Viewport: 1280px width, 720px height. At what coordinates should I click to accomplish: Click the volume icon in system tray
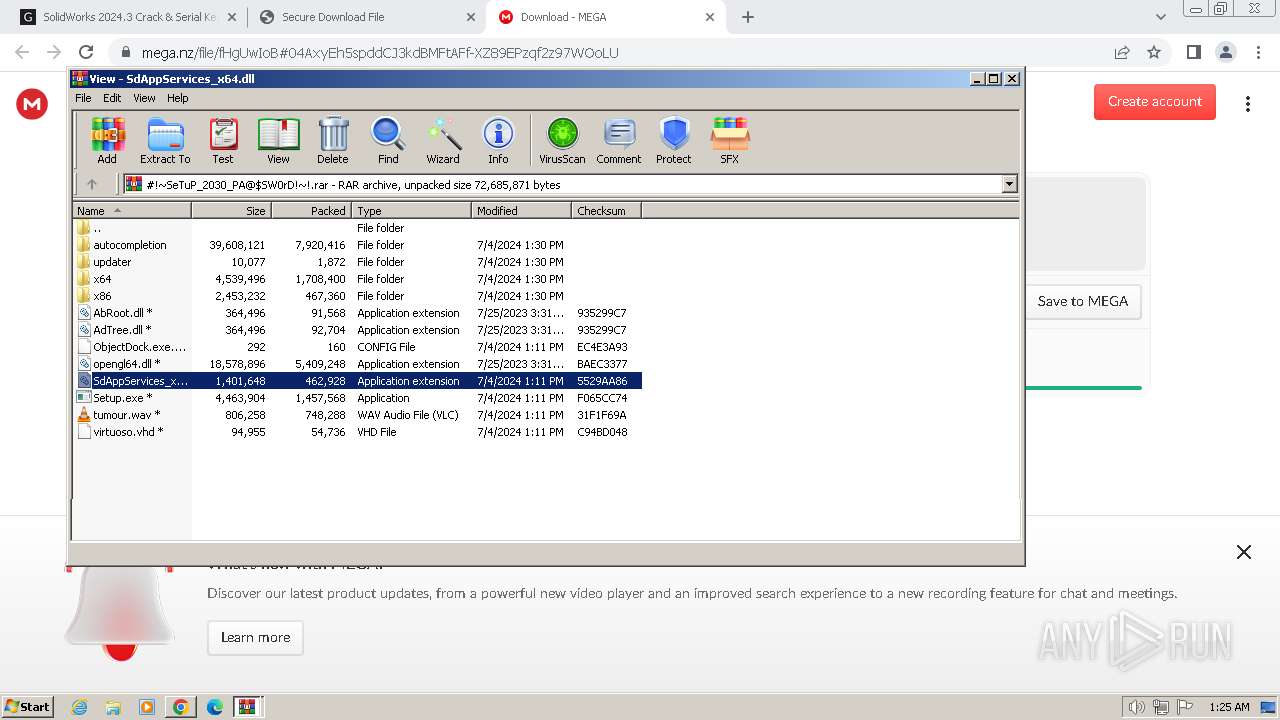pyautogui.click(x=1136, y=707)
